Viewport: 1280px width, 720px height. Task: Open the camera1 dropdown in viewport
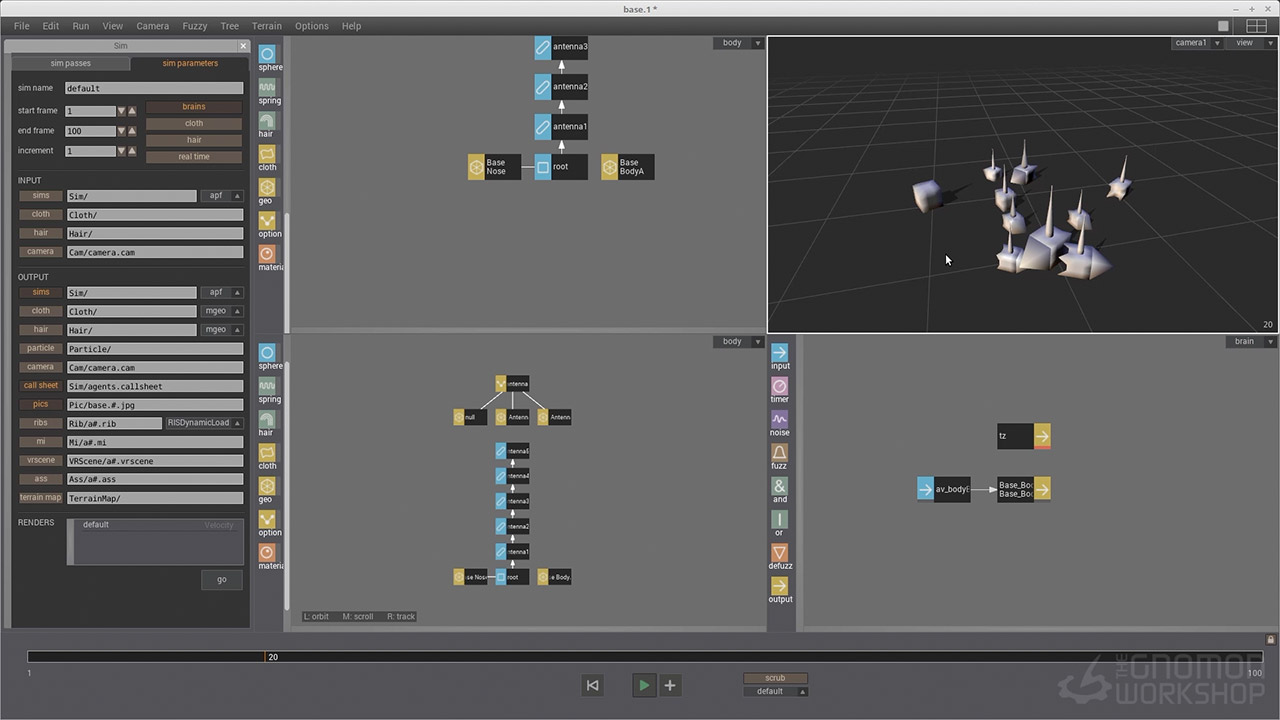tap(1196, 43)
